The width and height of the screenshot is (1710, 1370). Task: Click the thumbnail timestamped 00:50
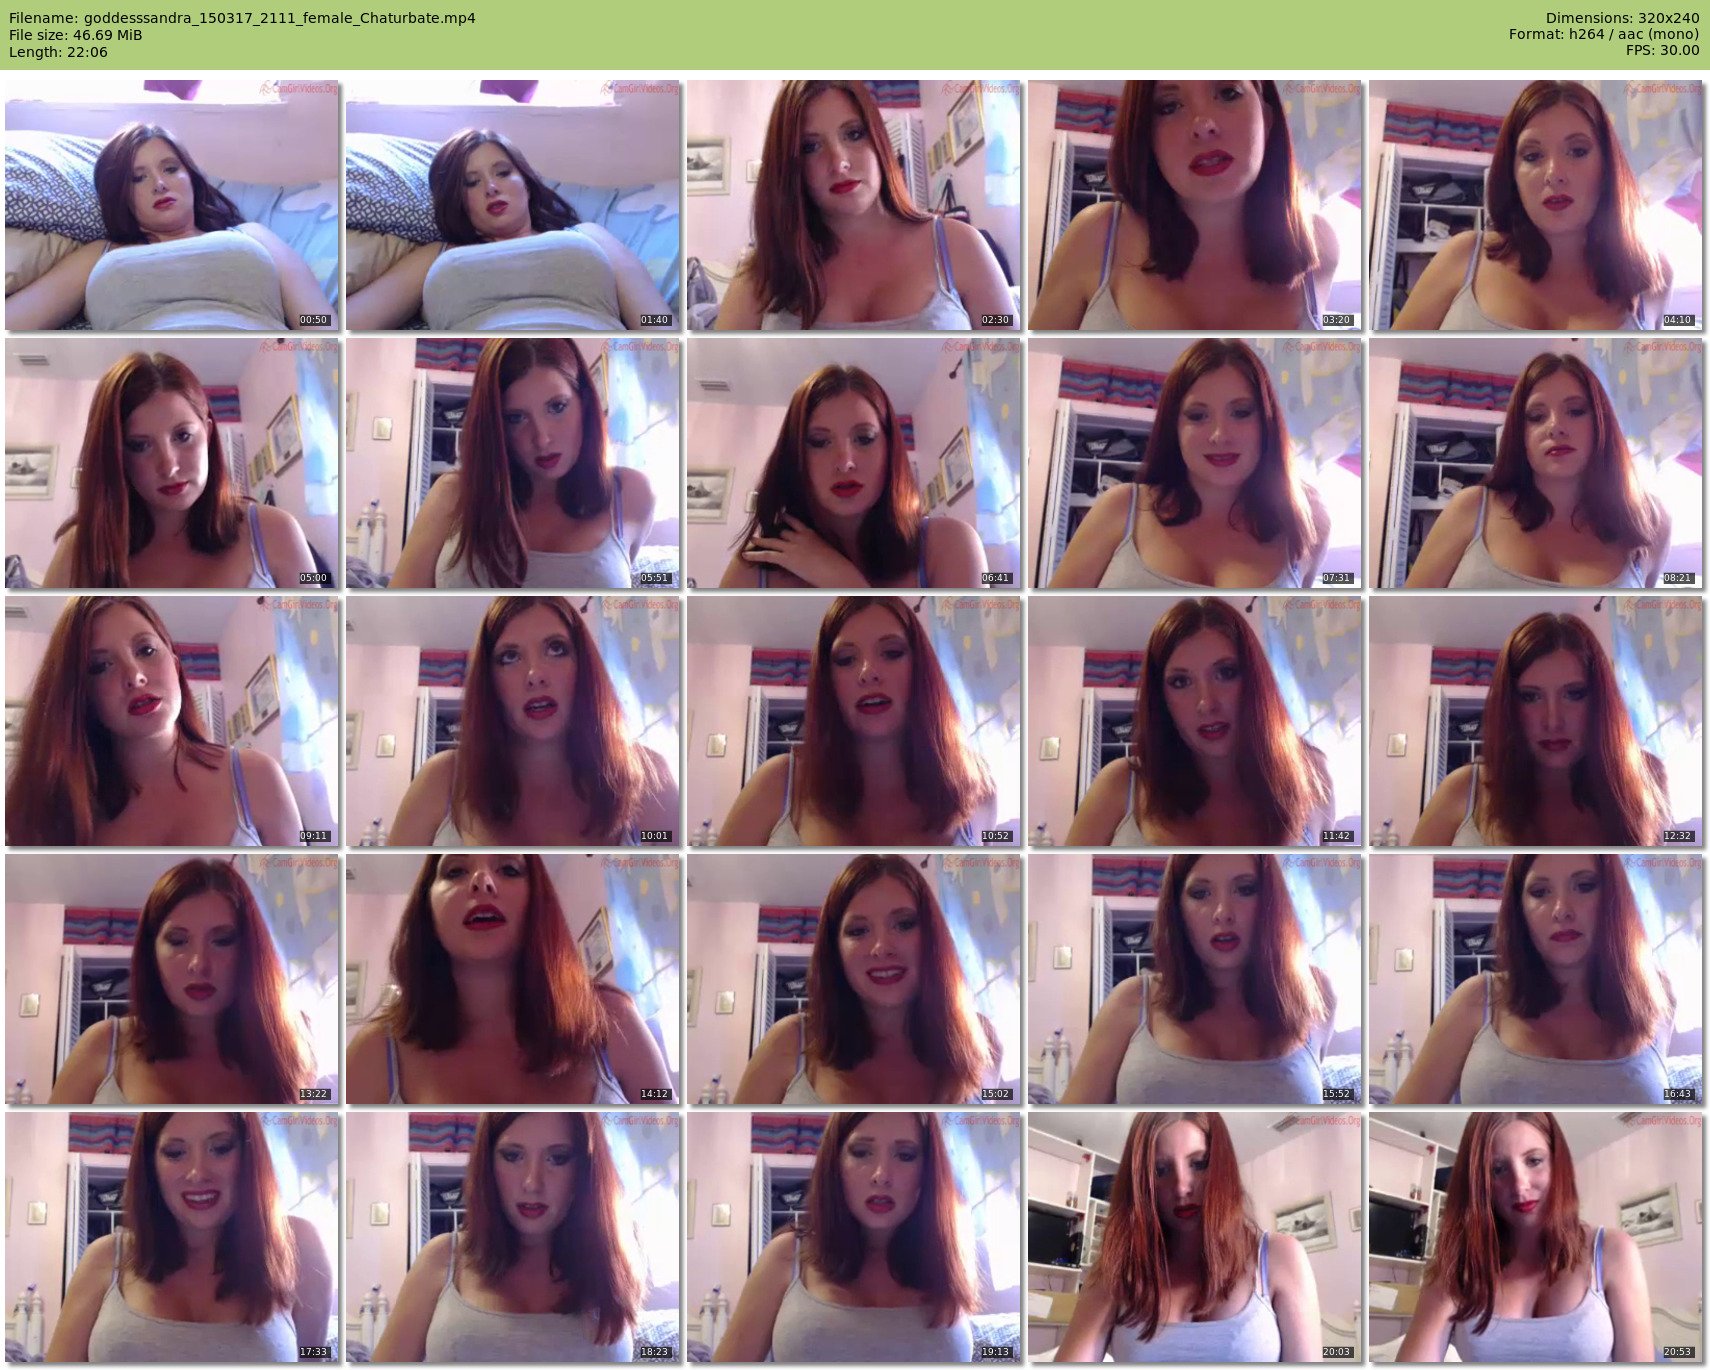[x=172, y=205]
